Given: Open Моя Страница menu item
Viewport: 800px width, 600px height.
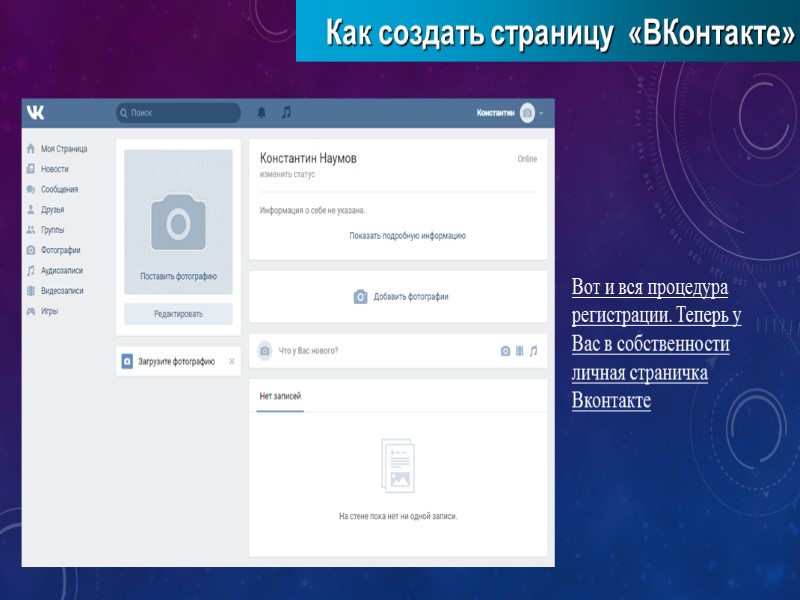Looking at the screenshot, I should coord(64,148).
